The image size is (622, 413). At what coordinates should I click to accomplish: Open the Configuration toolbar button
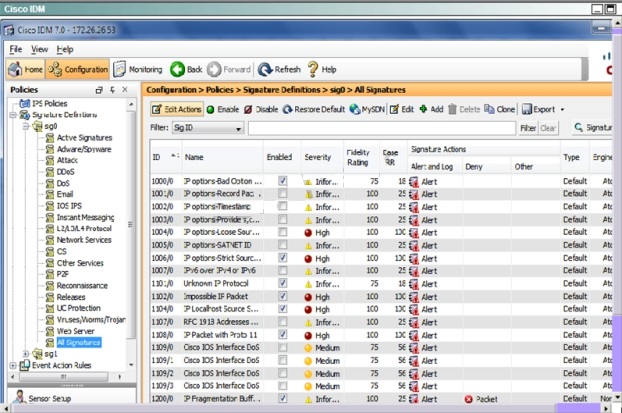(x=77, y=69)
